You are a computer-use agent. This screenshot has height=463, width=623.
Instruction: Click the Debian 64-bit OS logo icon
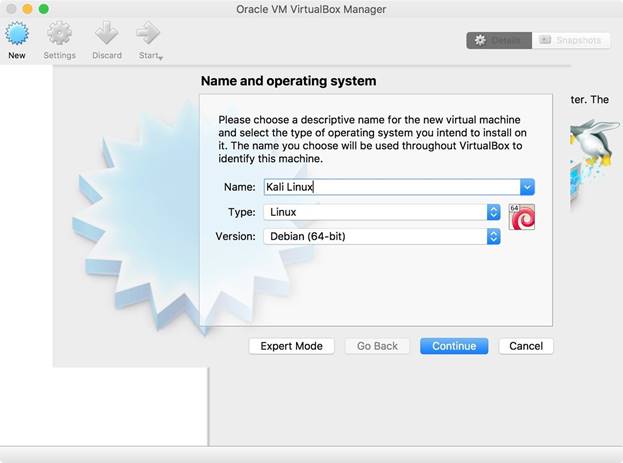tap(522, 217)
